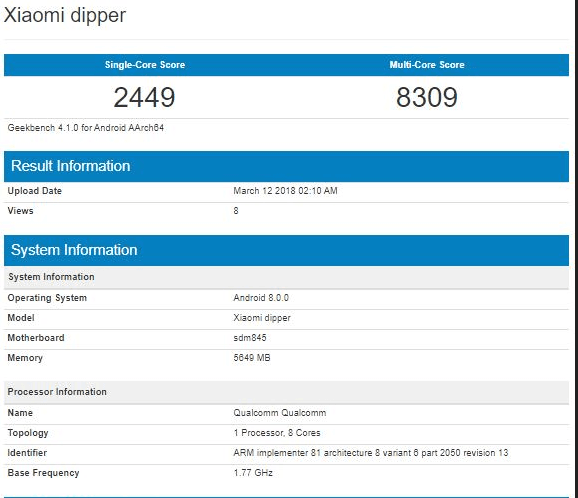This screenshot has width=578, height=498.
Task: Click the gray 'System Information' subheading row
Action: (x=286, y=277)
